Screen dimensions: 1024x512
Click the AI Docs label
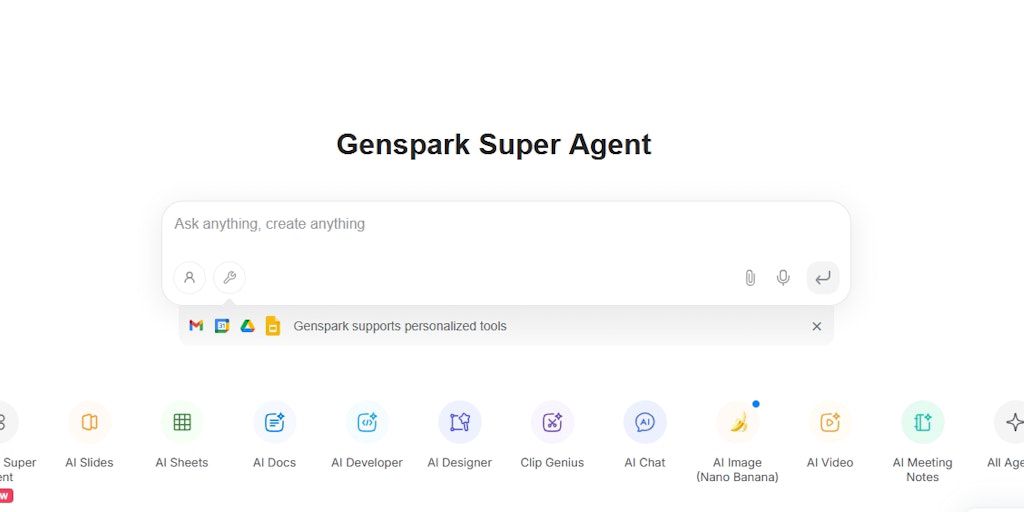274,462
